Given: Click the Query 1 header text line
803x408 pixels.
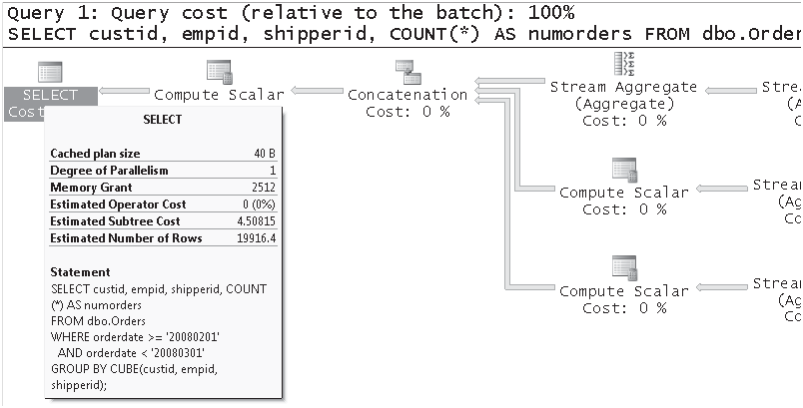Looking at the screenshot, I should pyautogui.click(x=292, y=13).
